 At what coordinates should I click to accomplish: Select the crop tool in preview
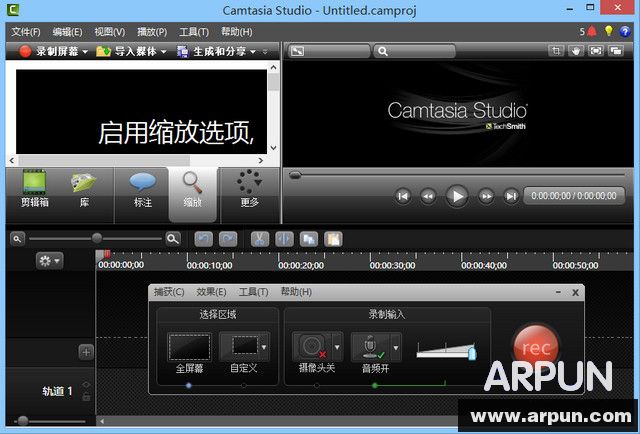pyautogui.click(x=556, y=51)
